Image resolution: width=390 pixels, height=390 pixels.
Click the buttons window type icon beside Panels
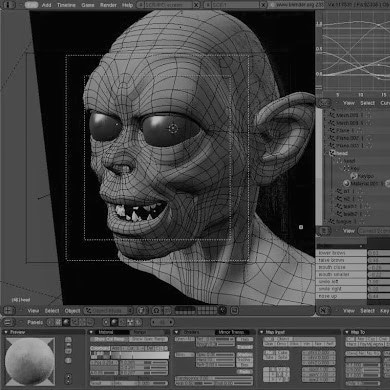(8, 322)
